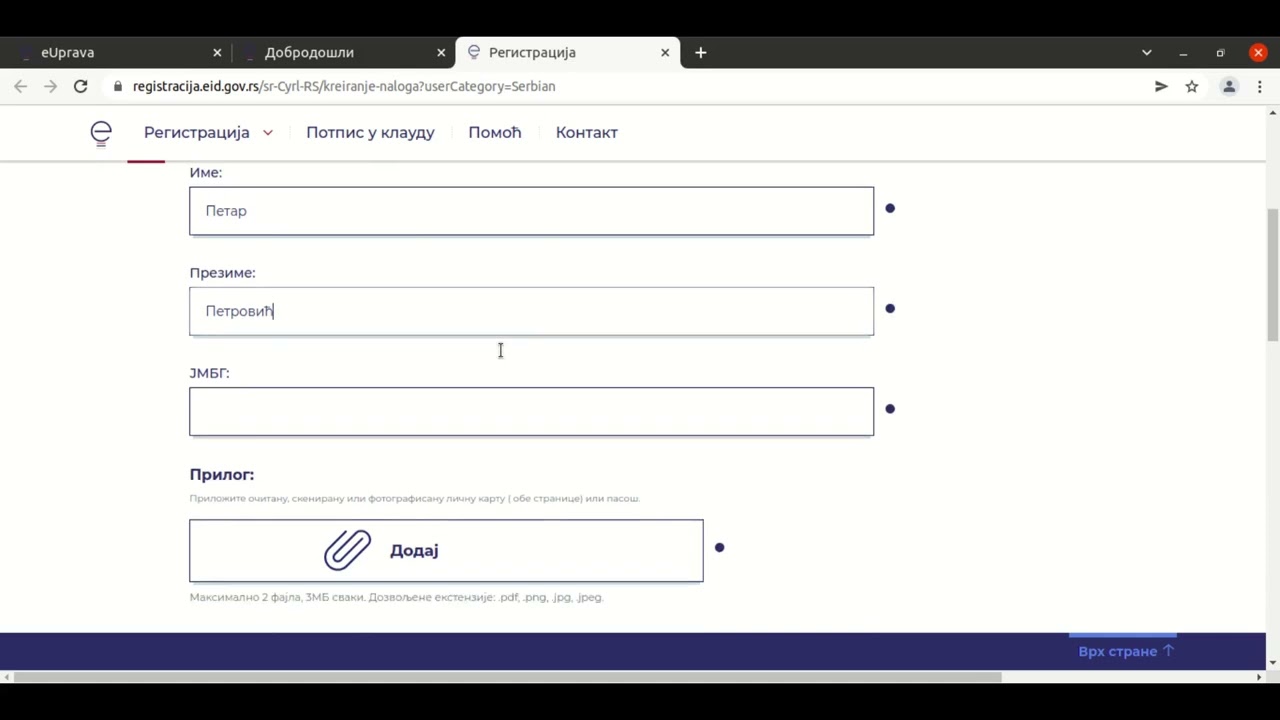
Task: Open the browser profile avatar
Action: point(1229,86)
